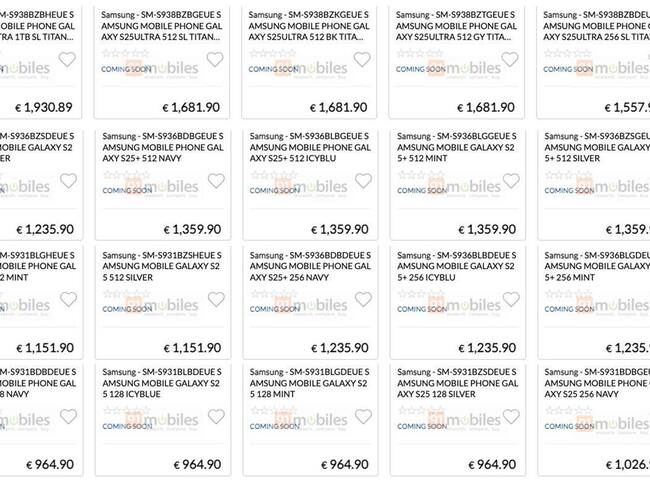Favorite the S25 512 Silver listing

(215, 299)
